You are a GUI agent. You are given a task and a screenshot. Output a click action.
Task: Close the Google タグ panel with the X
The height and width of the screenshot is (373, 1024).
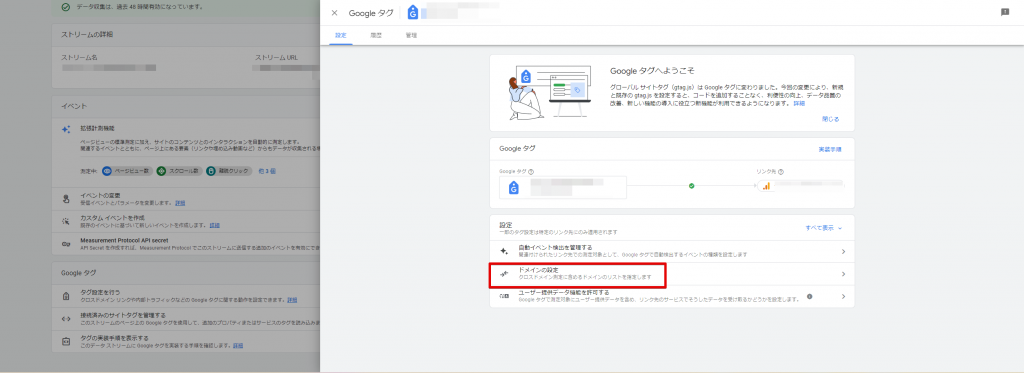pyautogui.click(x=334, y=13)
